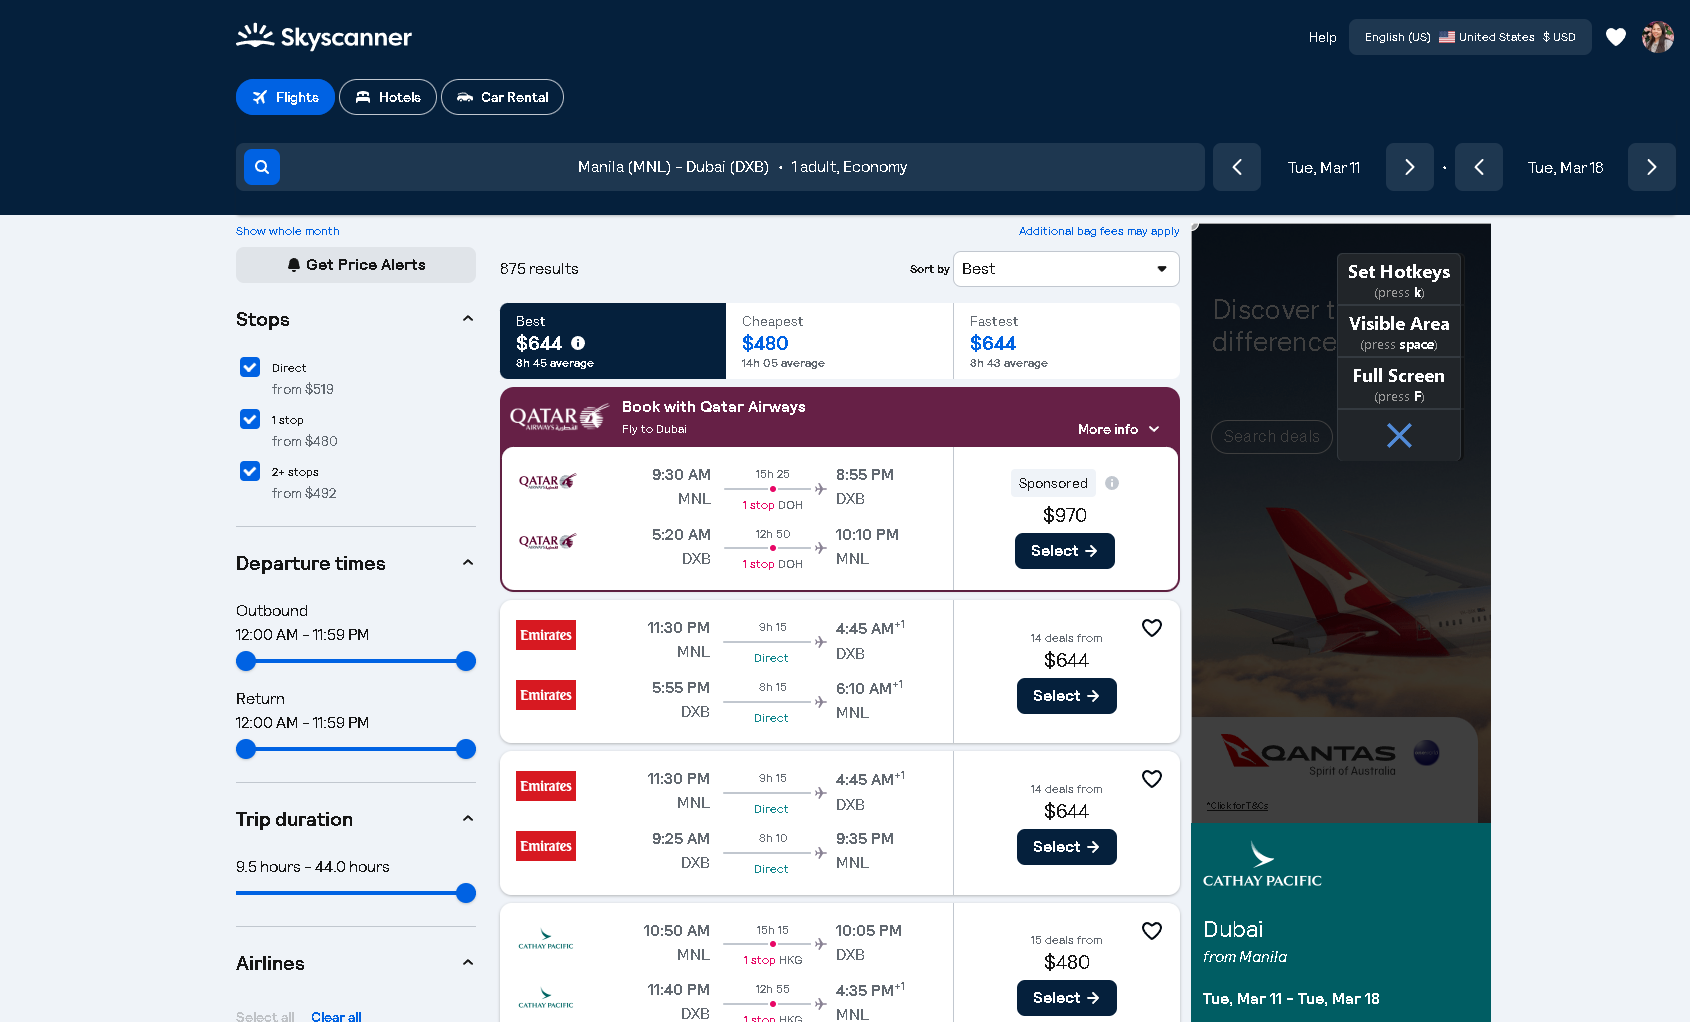The image size is (1690, 1022).
Task: Click the Tue, Mar 11 departure date
Action: [1324, 168]
